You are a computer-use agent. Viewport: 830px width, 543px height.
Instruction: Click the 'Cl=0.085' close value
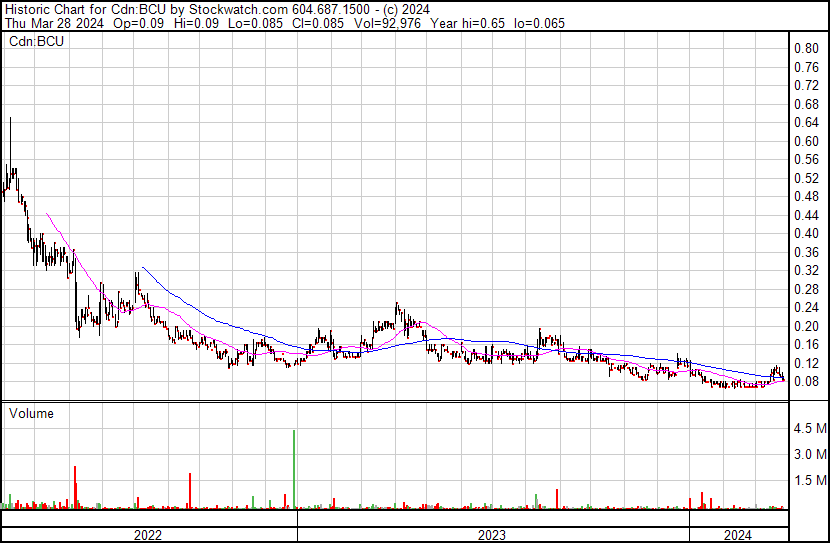pyautogui.click(x=317, y=23)
